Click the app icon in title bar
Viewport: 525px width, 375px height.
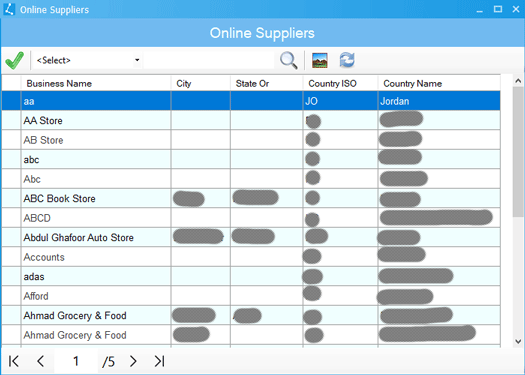tap(9, 9)
